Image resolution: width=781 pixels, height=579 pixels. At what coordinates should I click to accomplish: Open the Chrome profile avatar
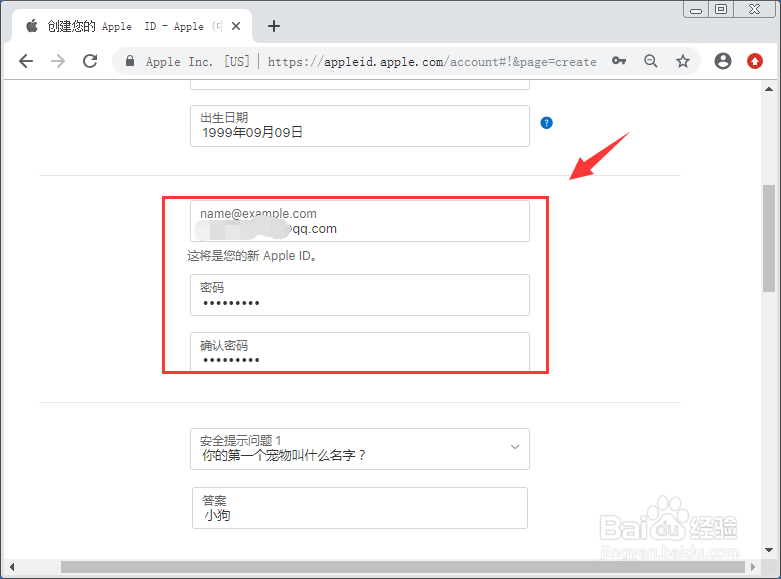pyautogui.click(x=723, y=61)
